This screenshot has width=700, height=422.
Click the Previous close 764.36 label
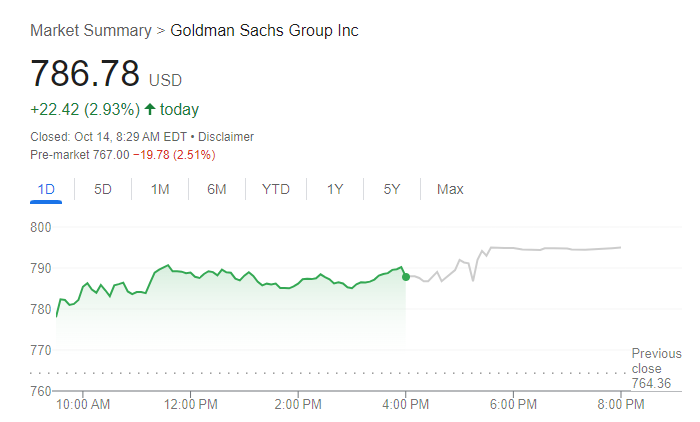[x=656, y=368]
